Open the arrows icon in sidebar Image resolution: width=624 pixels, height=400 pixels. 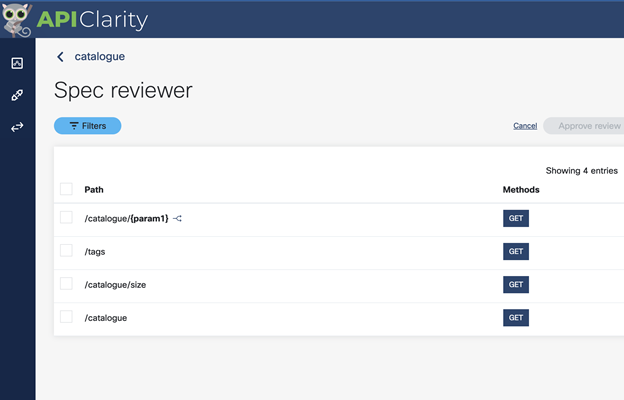point(17,127)
